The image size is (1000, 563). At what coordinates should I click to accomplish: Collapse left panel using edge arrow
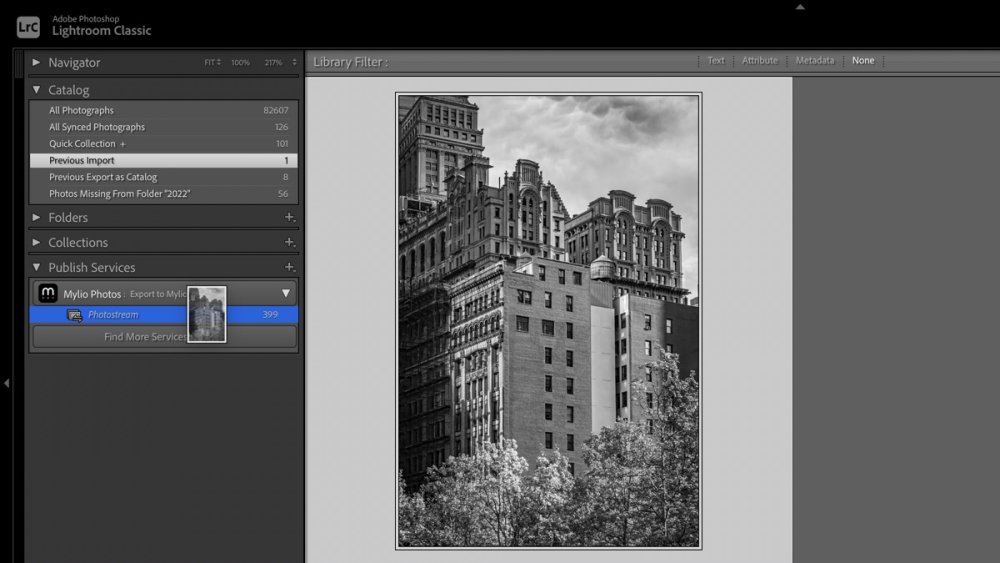click(x=6, y=383)
